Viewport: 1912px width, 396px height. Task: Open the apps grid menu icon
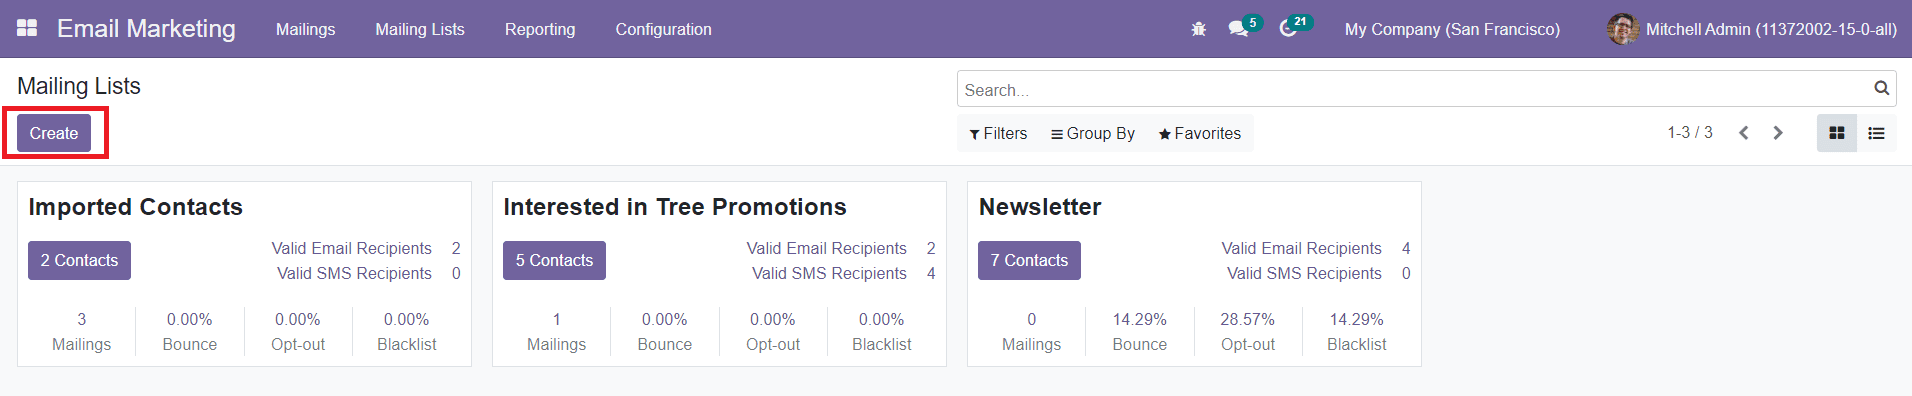tap(27, 28)
